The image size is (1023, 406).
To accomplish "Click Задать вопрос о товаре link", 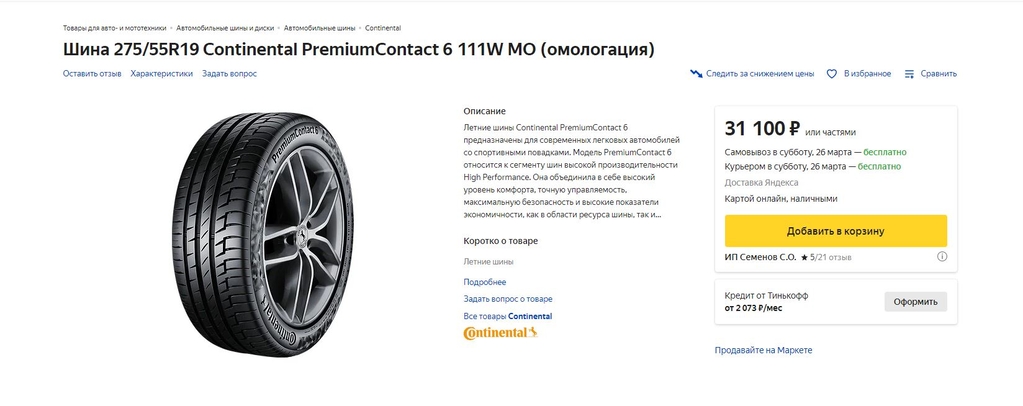I will click(508, 299).
